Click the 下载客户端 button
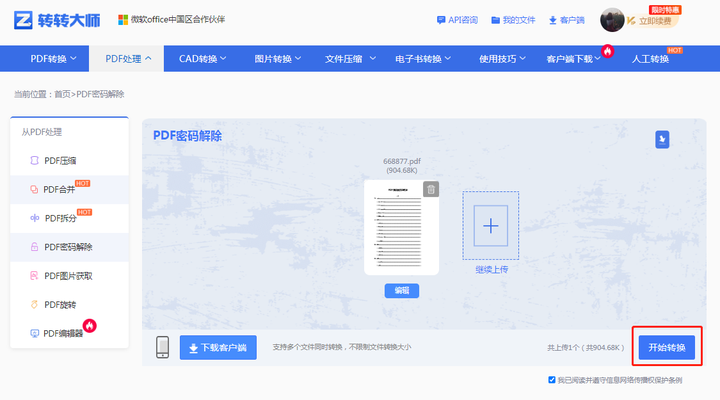This screenshot has width=720, height=400. pos(218,347)
